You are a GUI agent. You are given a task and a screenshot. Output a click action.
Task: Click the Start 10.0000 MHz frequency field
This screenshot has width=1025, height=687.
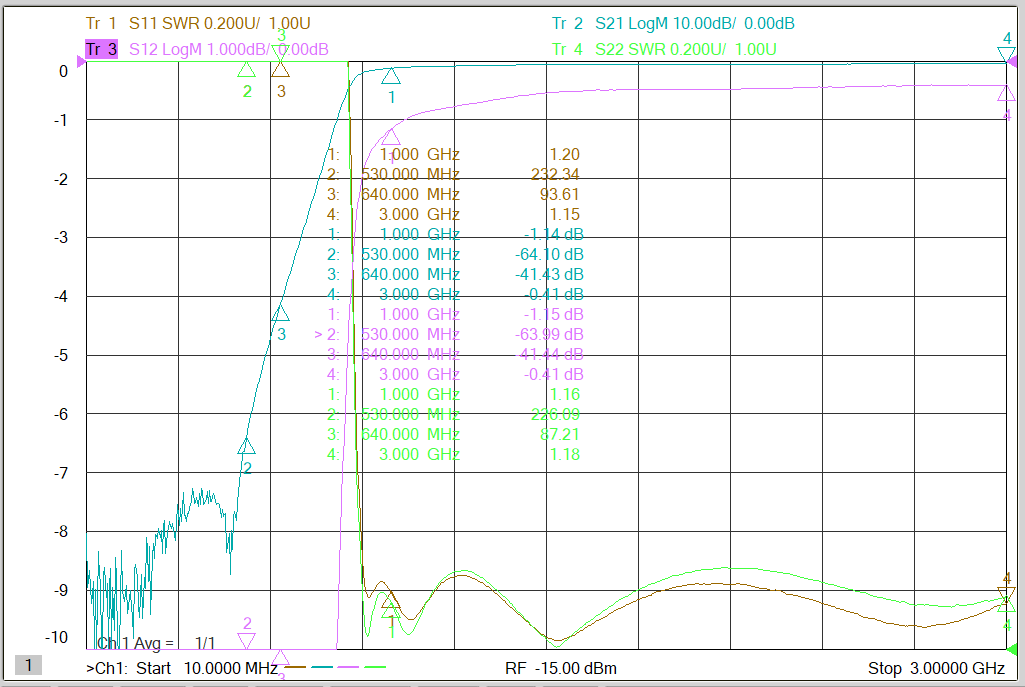click(182, 669)
